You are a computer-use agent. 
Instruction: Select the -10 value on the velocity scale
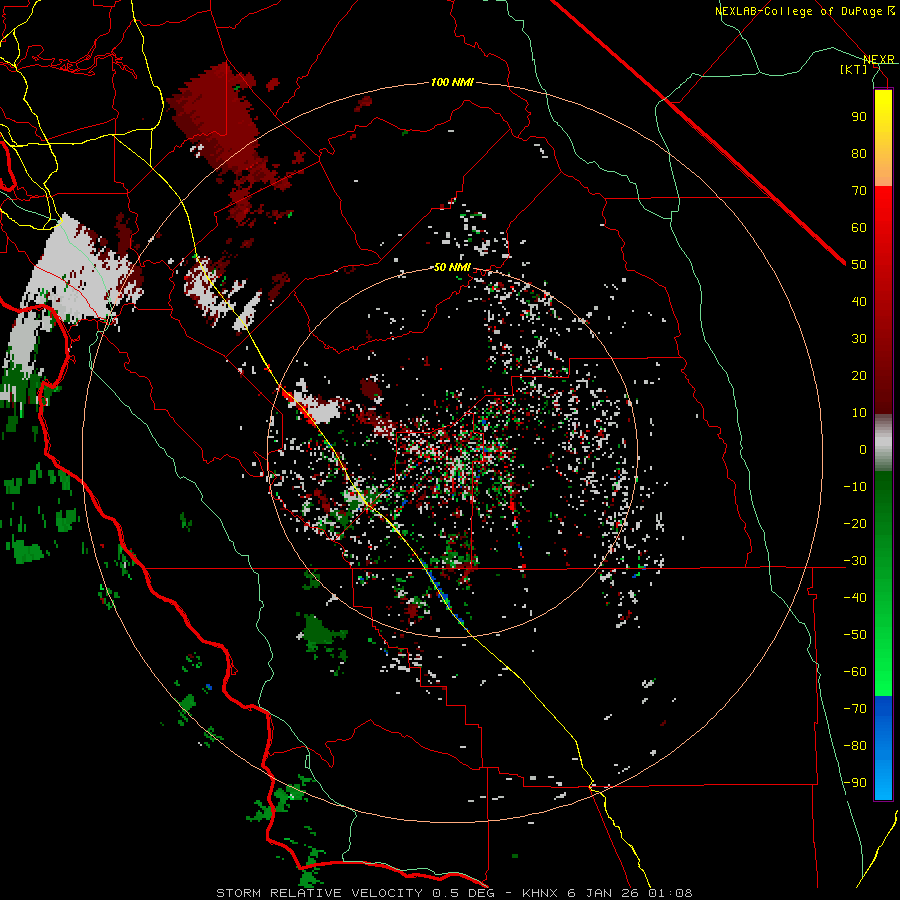pos(855,487)
